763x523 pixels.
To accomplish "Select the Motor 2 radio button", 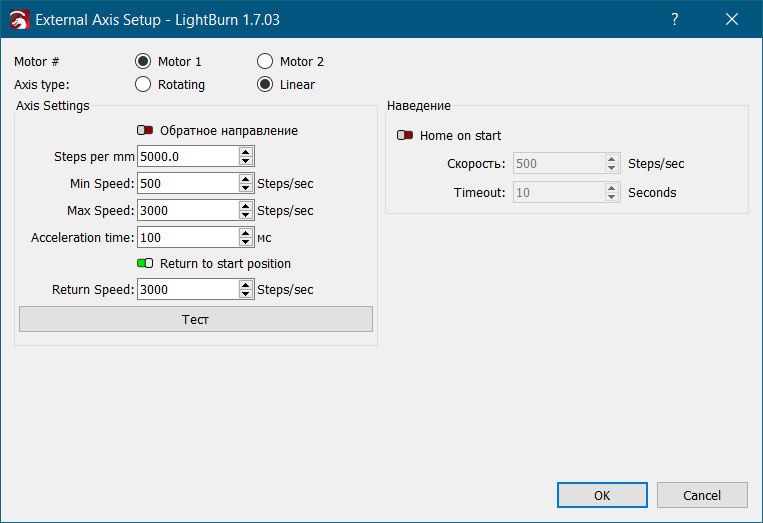I will click(265, 61).
